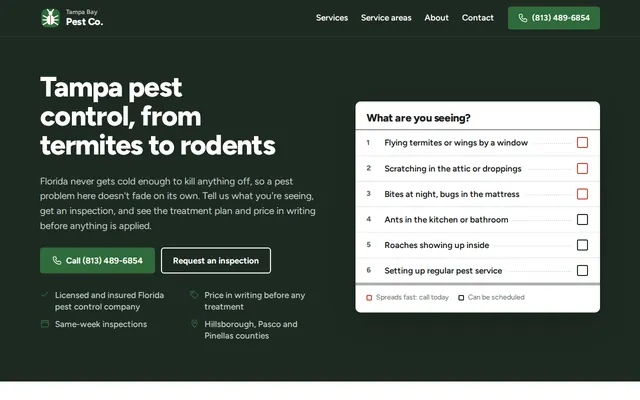Click the Scratching in the attic row text

pos(453,169)
